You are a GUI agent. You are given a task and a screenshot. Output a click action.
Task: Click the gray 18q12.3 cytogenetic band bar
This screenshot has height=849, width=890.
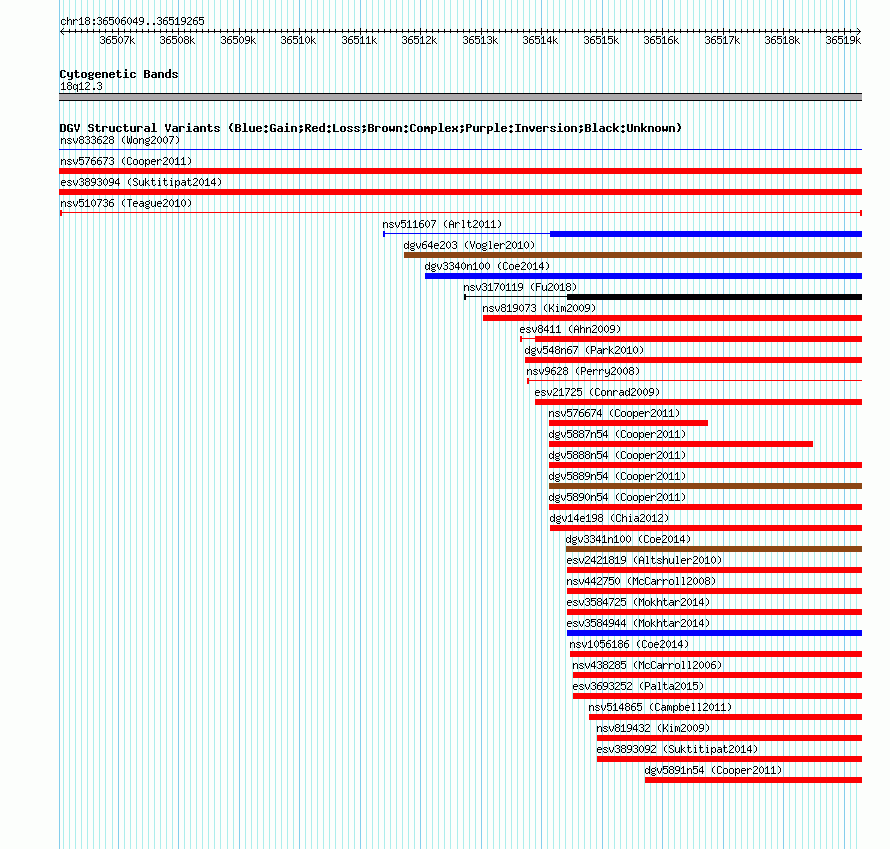[x=460, y=97]
